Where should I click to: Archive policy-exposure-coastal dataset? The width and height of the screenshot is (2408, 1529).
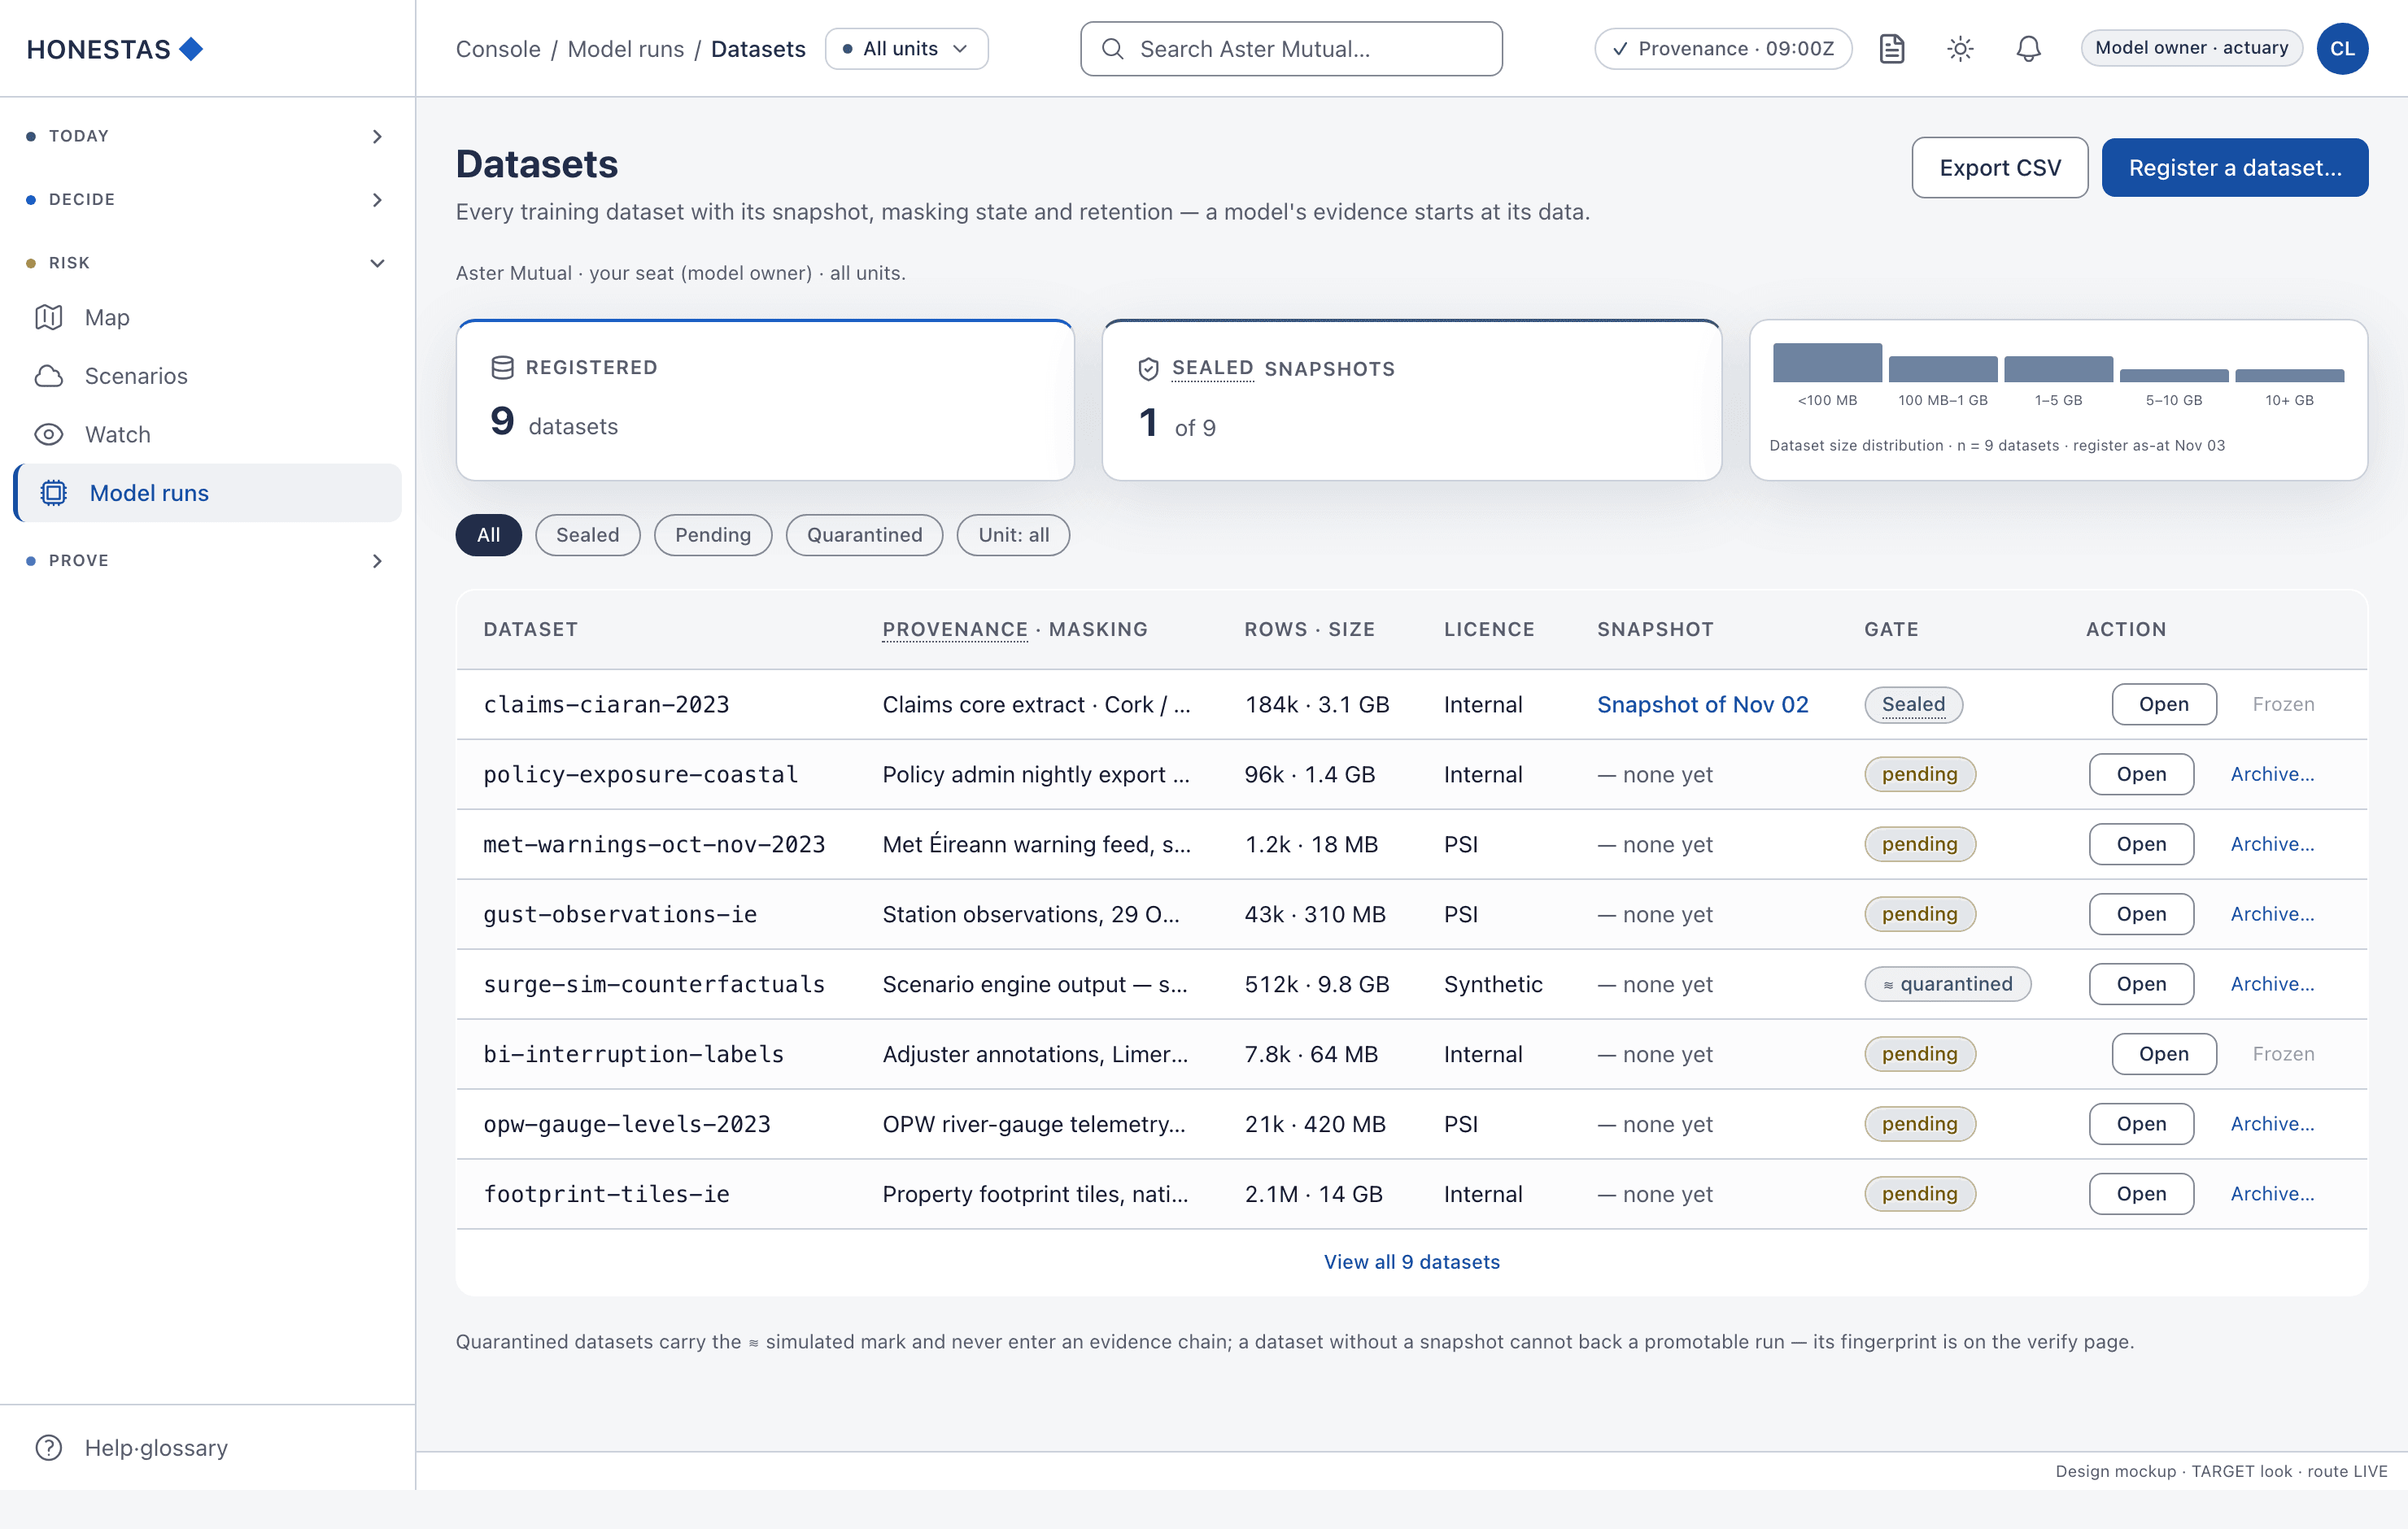click(2272, 774)
